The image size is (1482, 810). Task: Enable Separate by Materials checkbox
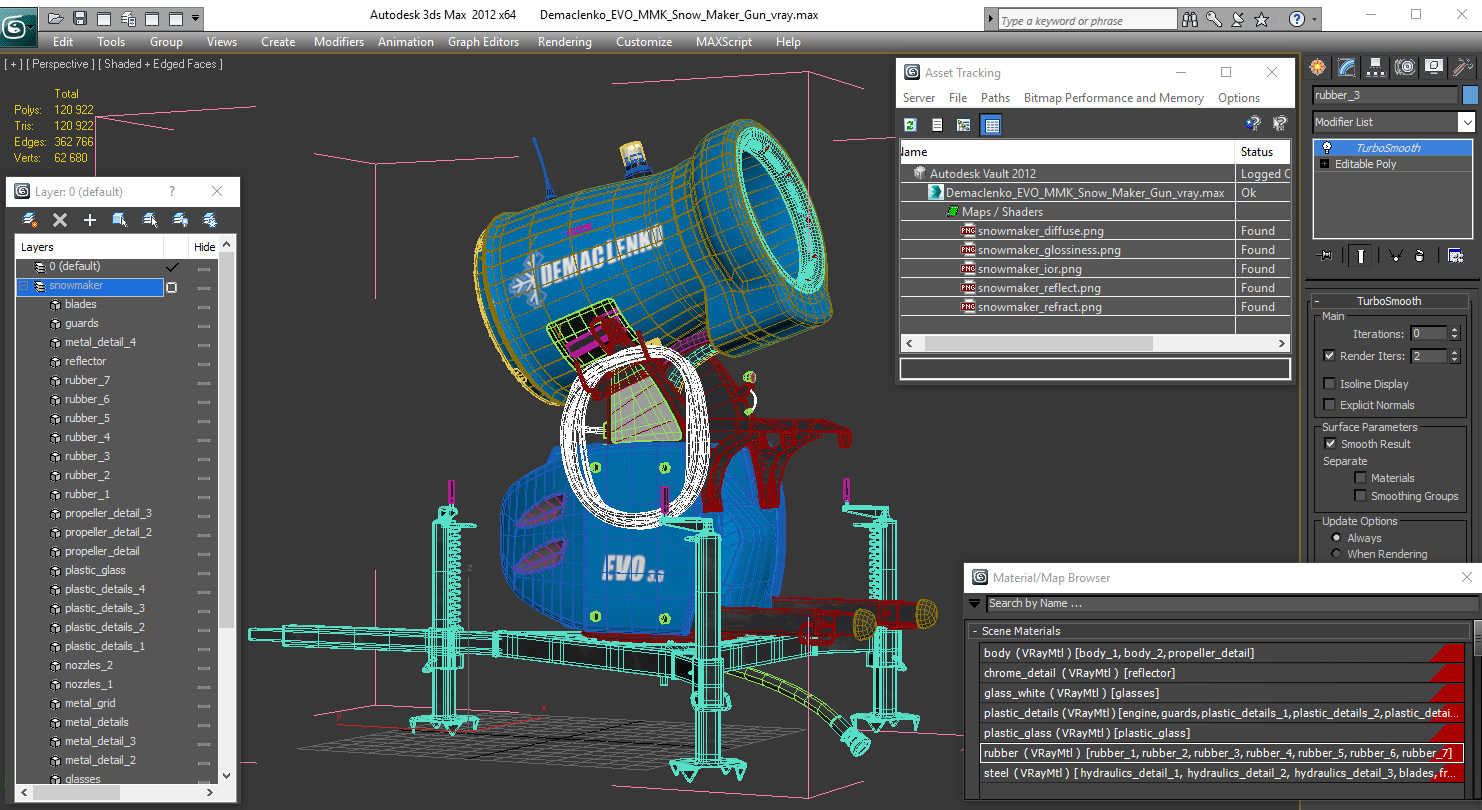point(1360,477)
